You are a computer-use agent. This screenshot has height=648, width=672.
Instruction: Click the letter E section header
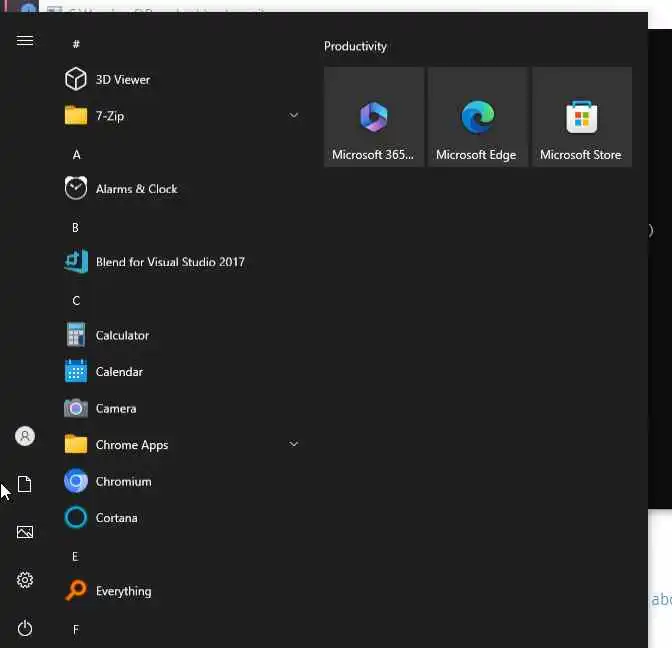(x=75, y=556)
